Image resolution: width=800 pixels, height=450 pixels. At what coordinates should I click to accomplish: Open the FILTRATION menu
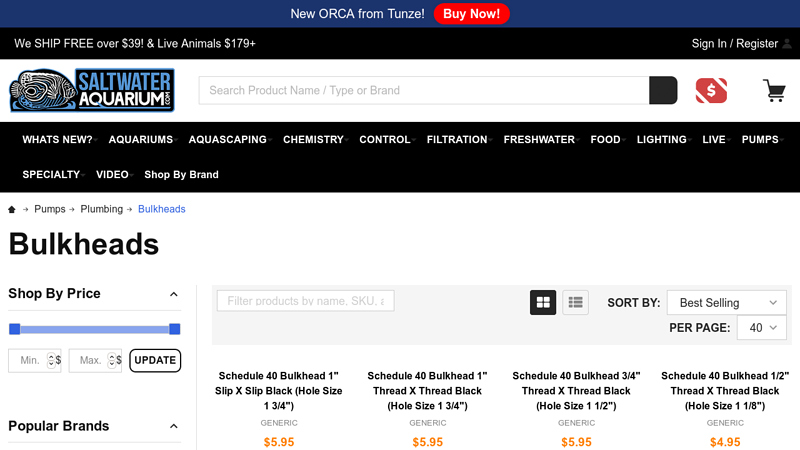tap(457, 140)
